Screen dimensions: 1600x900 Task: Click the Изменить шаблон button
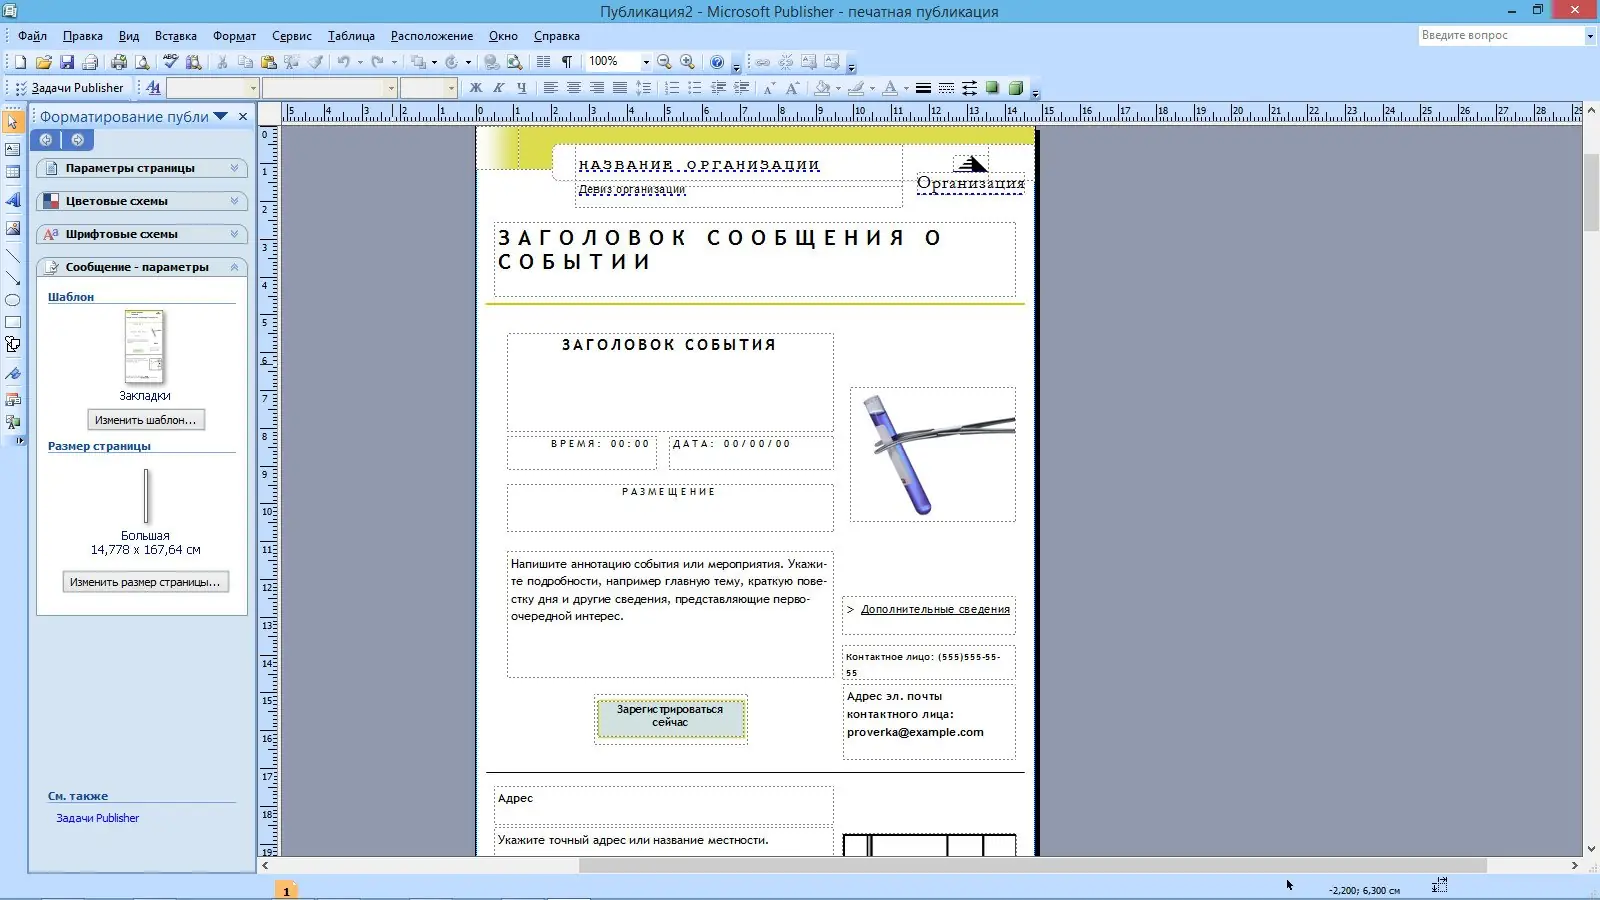(146, 420)
